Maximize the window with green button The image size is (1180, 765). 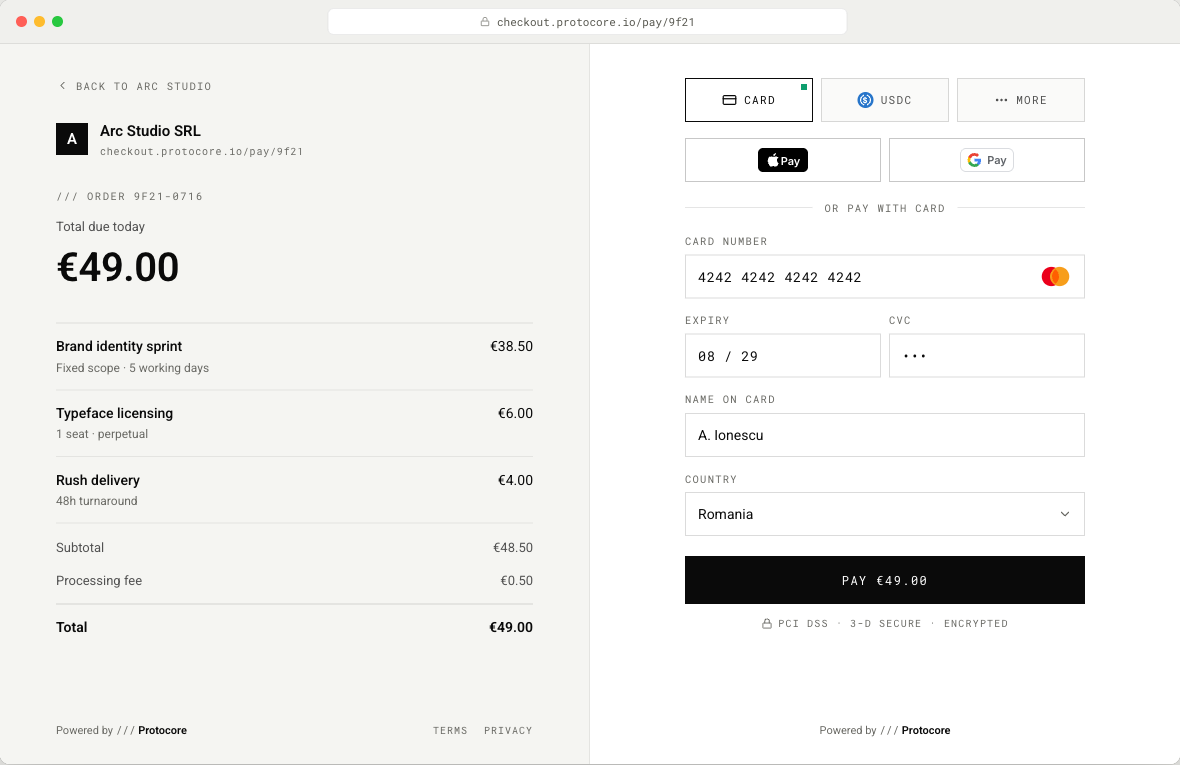57,22
